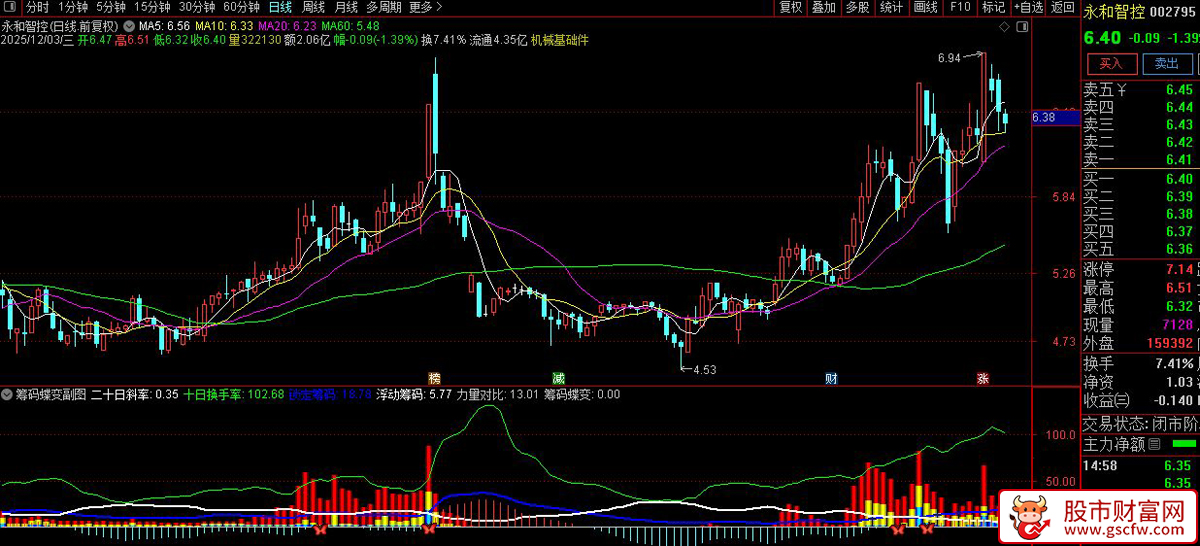Viewport: 1200px width, 546px height.
Task: Select the 60分钟 period tab
Action: point(241,7)
